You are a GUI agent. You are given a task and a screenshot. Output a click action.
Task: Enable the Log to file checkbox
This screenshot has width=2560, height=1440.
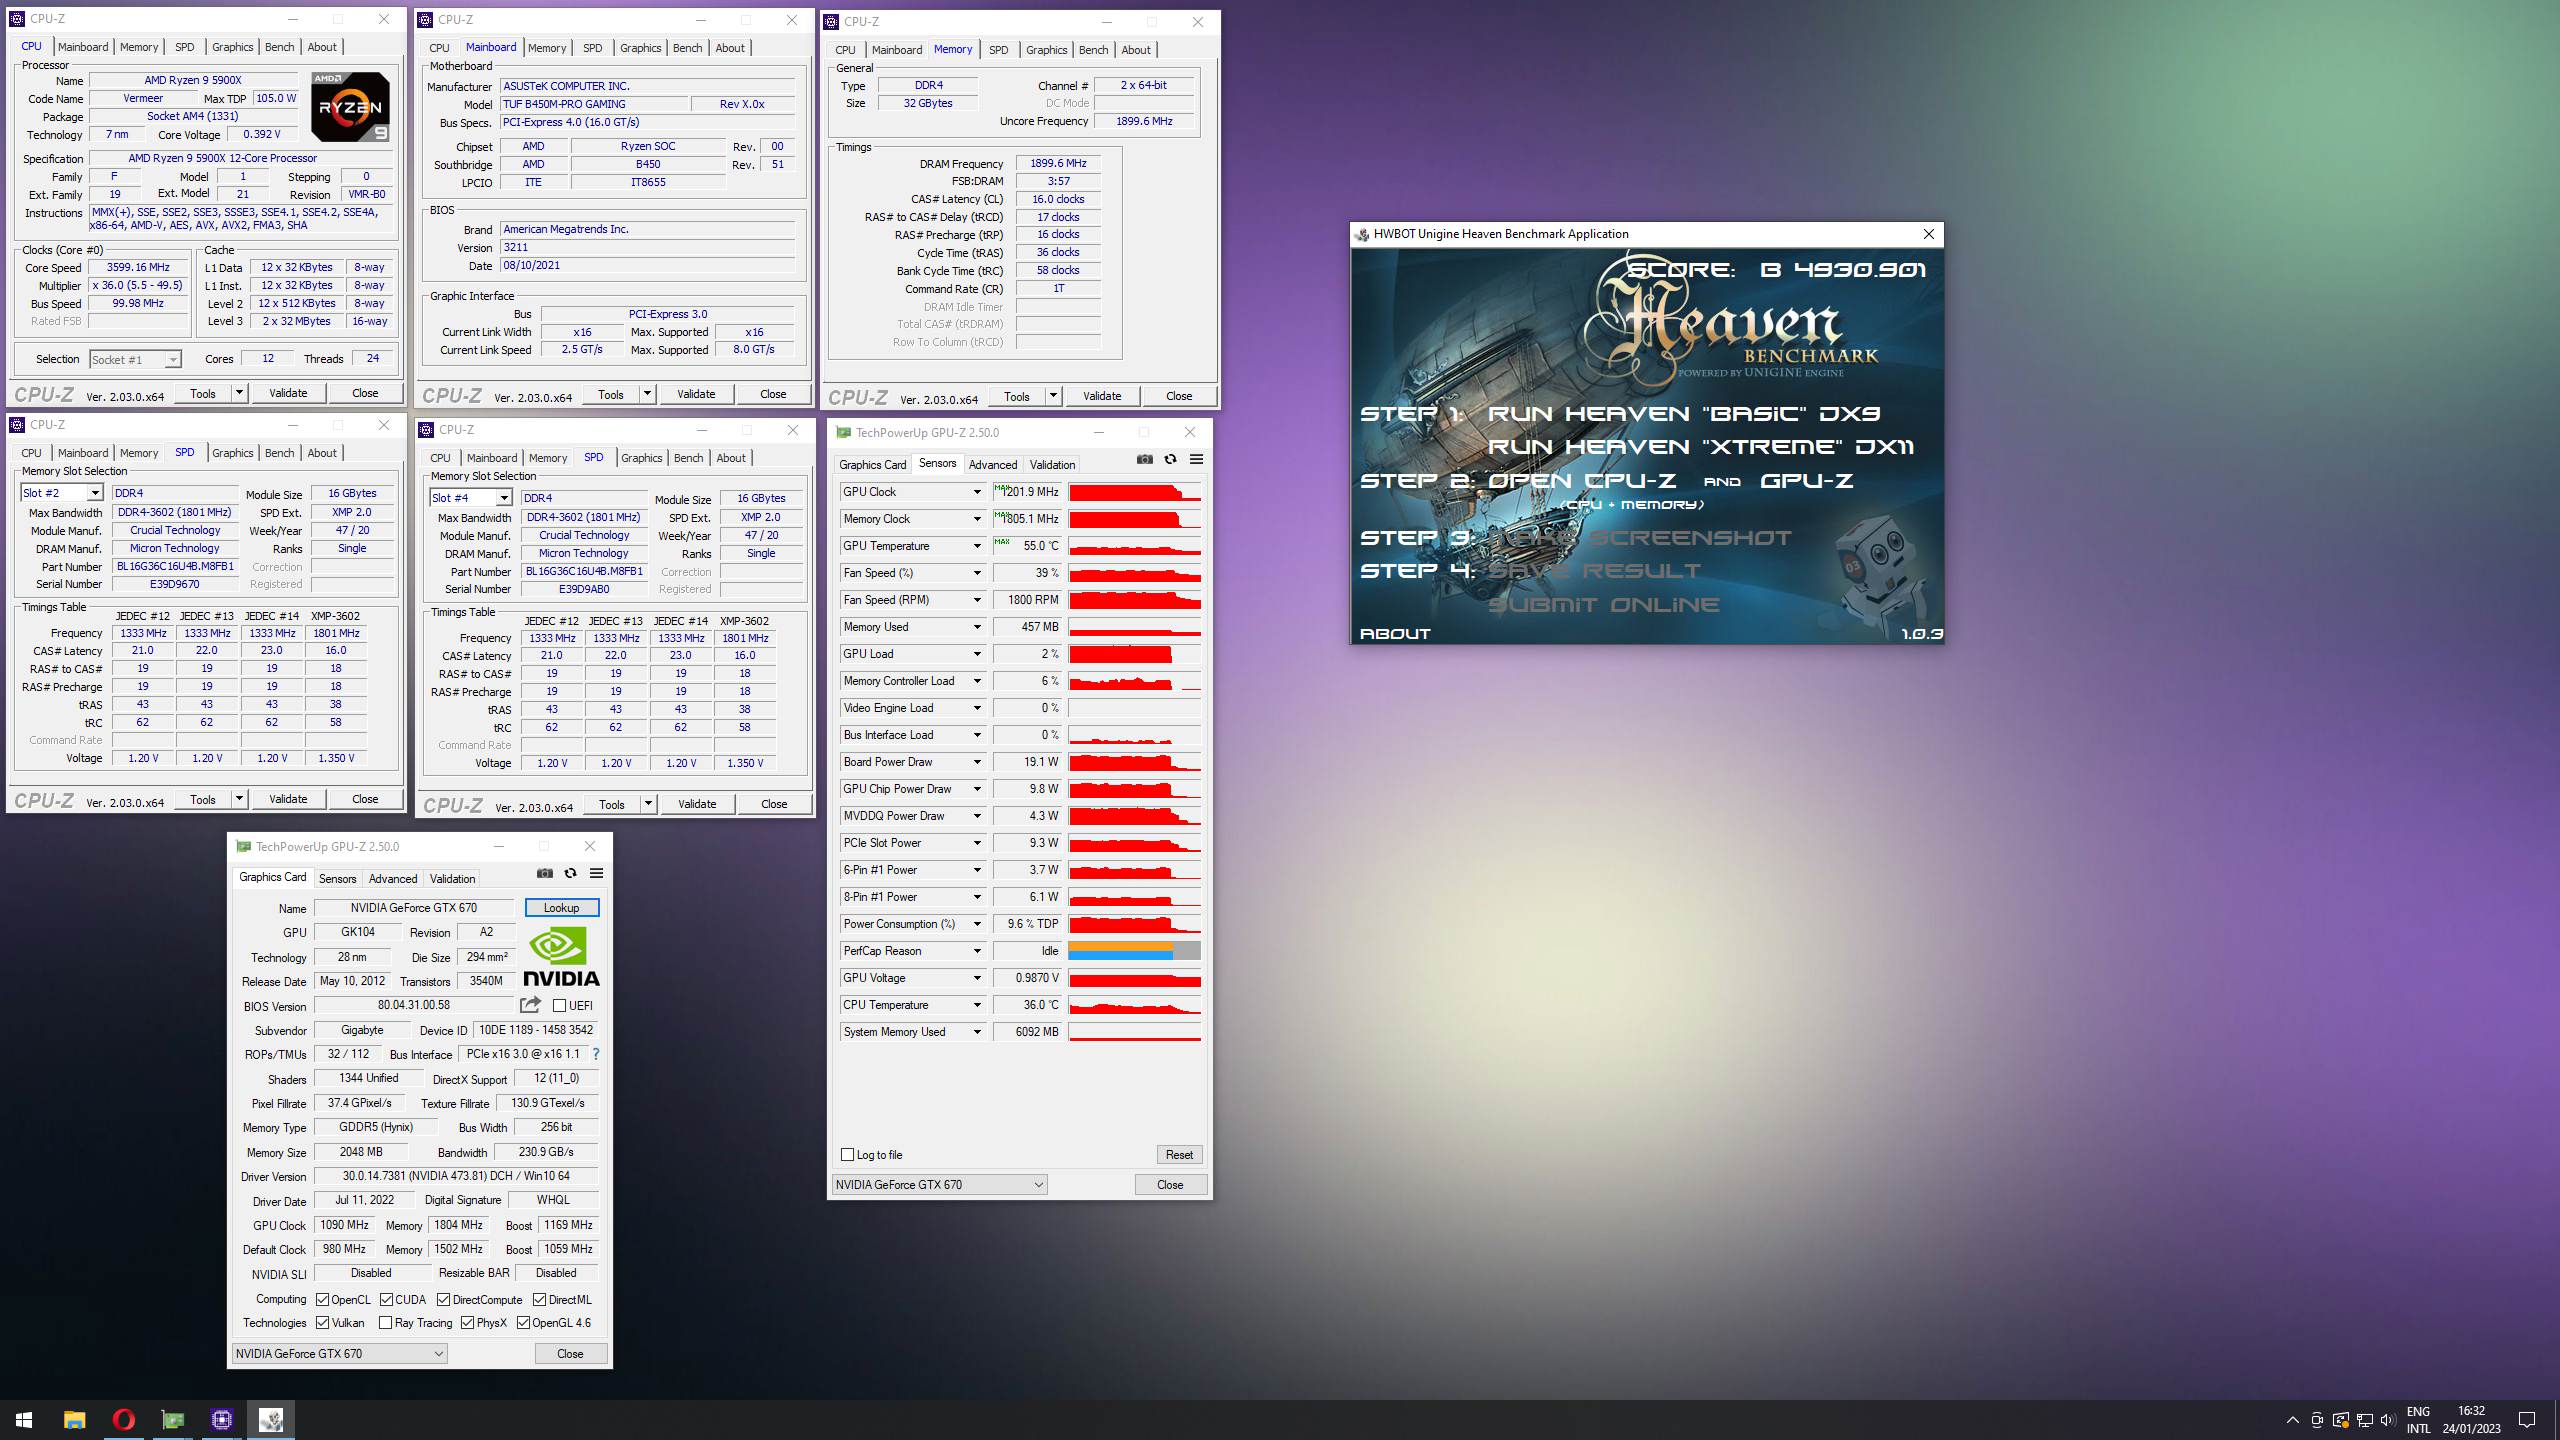pyautogui.click(x=847, y=1155)
